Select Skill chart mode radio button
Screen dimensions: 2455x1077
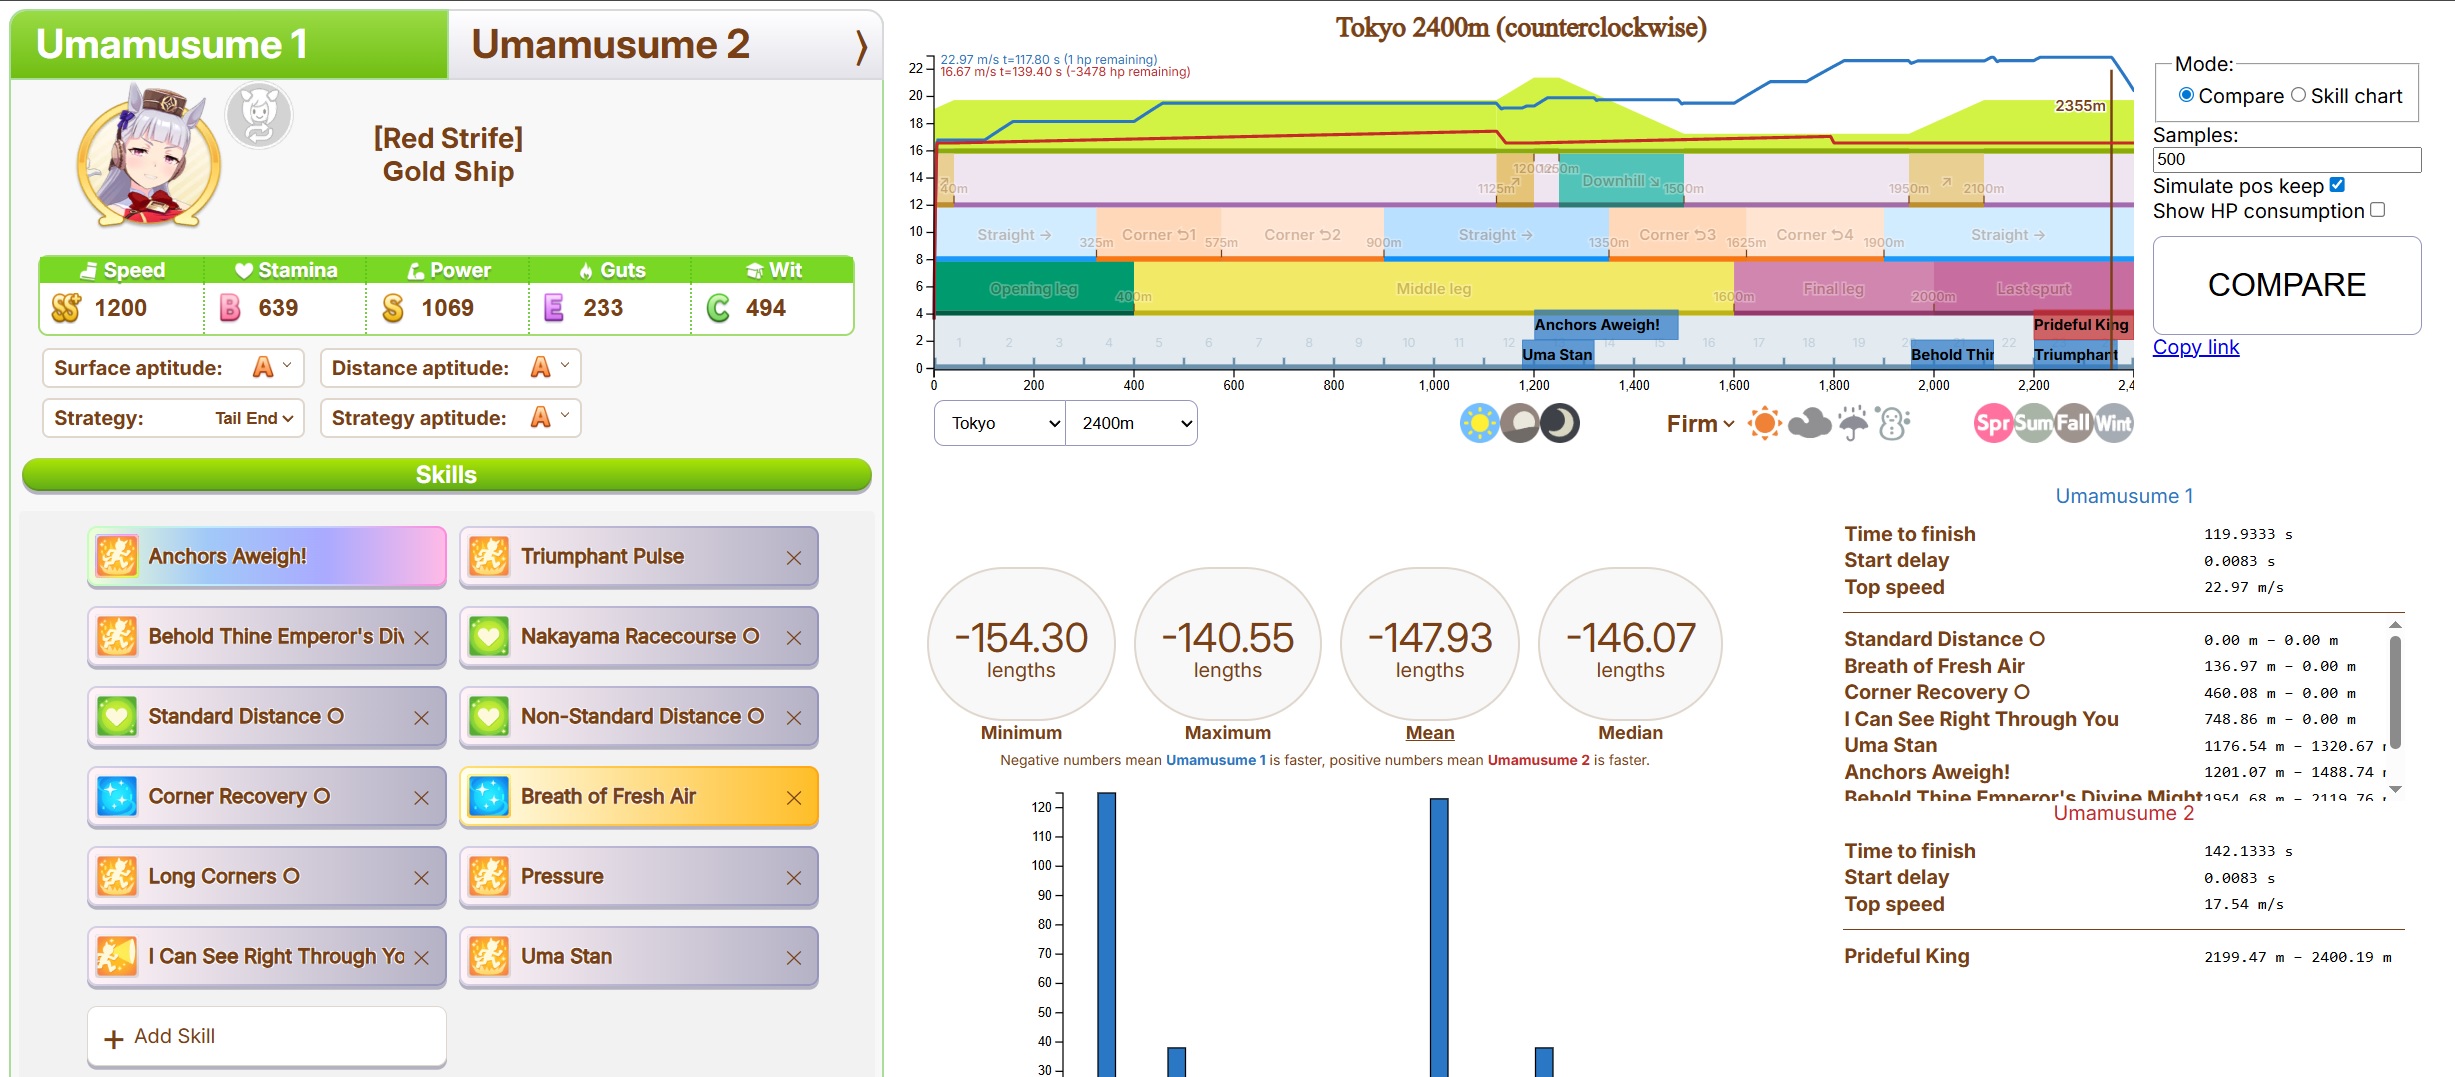coord(2298,95)
